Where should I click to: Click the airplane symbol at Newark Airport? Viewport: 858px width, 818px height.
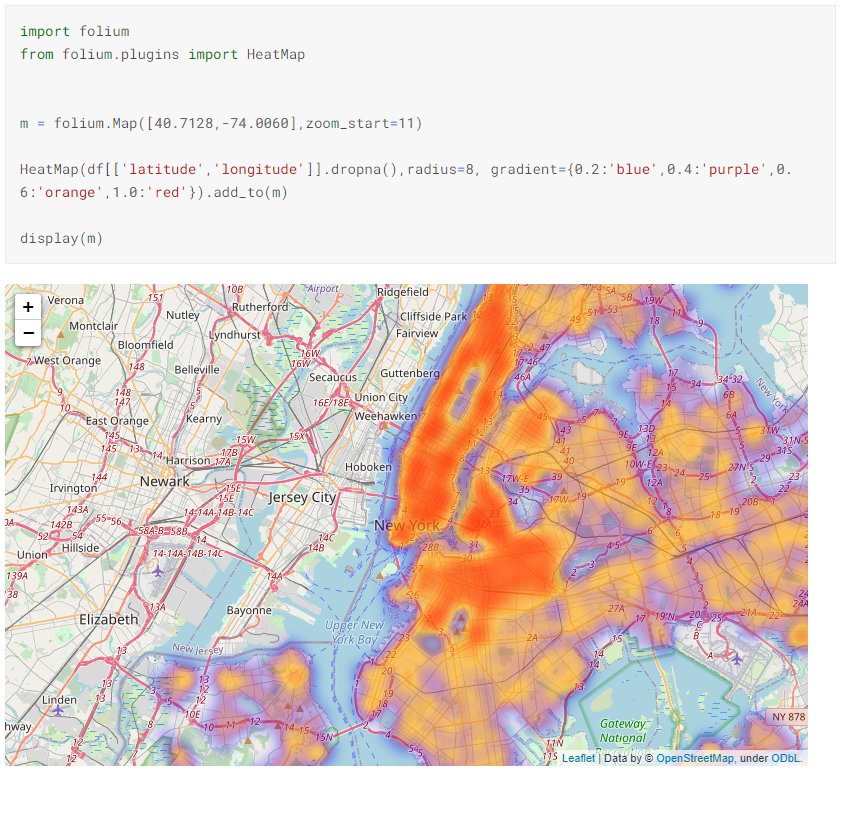[x=156, y=571]
